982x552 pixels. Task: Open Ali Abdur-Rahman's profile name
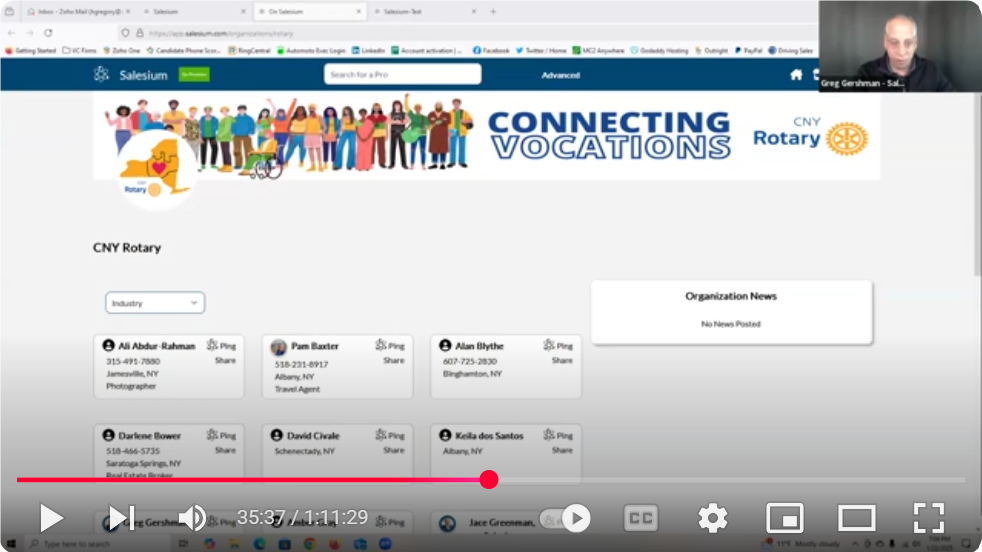[157, 346]
